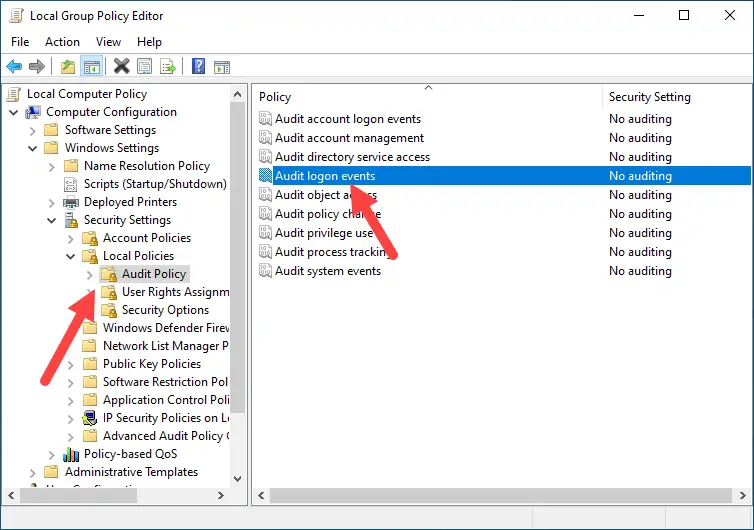Click the tree pane vertical scrollbar thumb
Viewport: 754px width, 530px height.
(238, 257)
